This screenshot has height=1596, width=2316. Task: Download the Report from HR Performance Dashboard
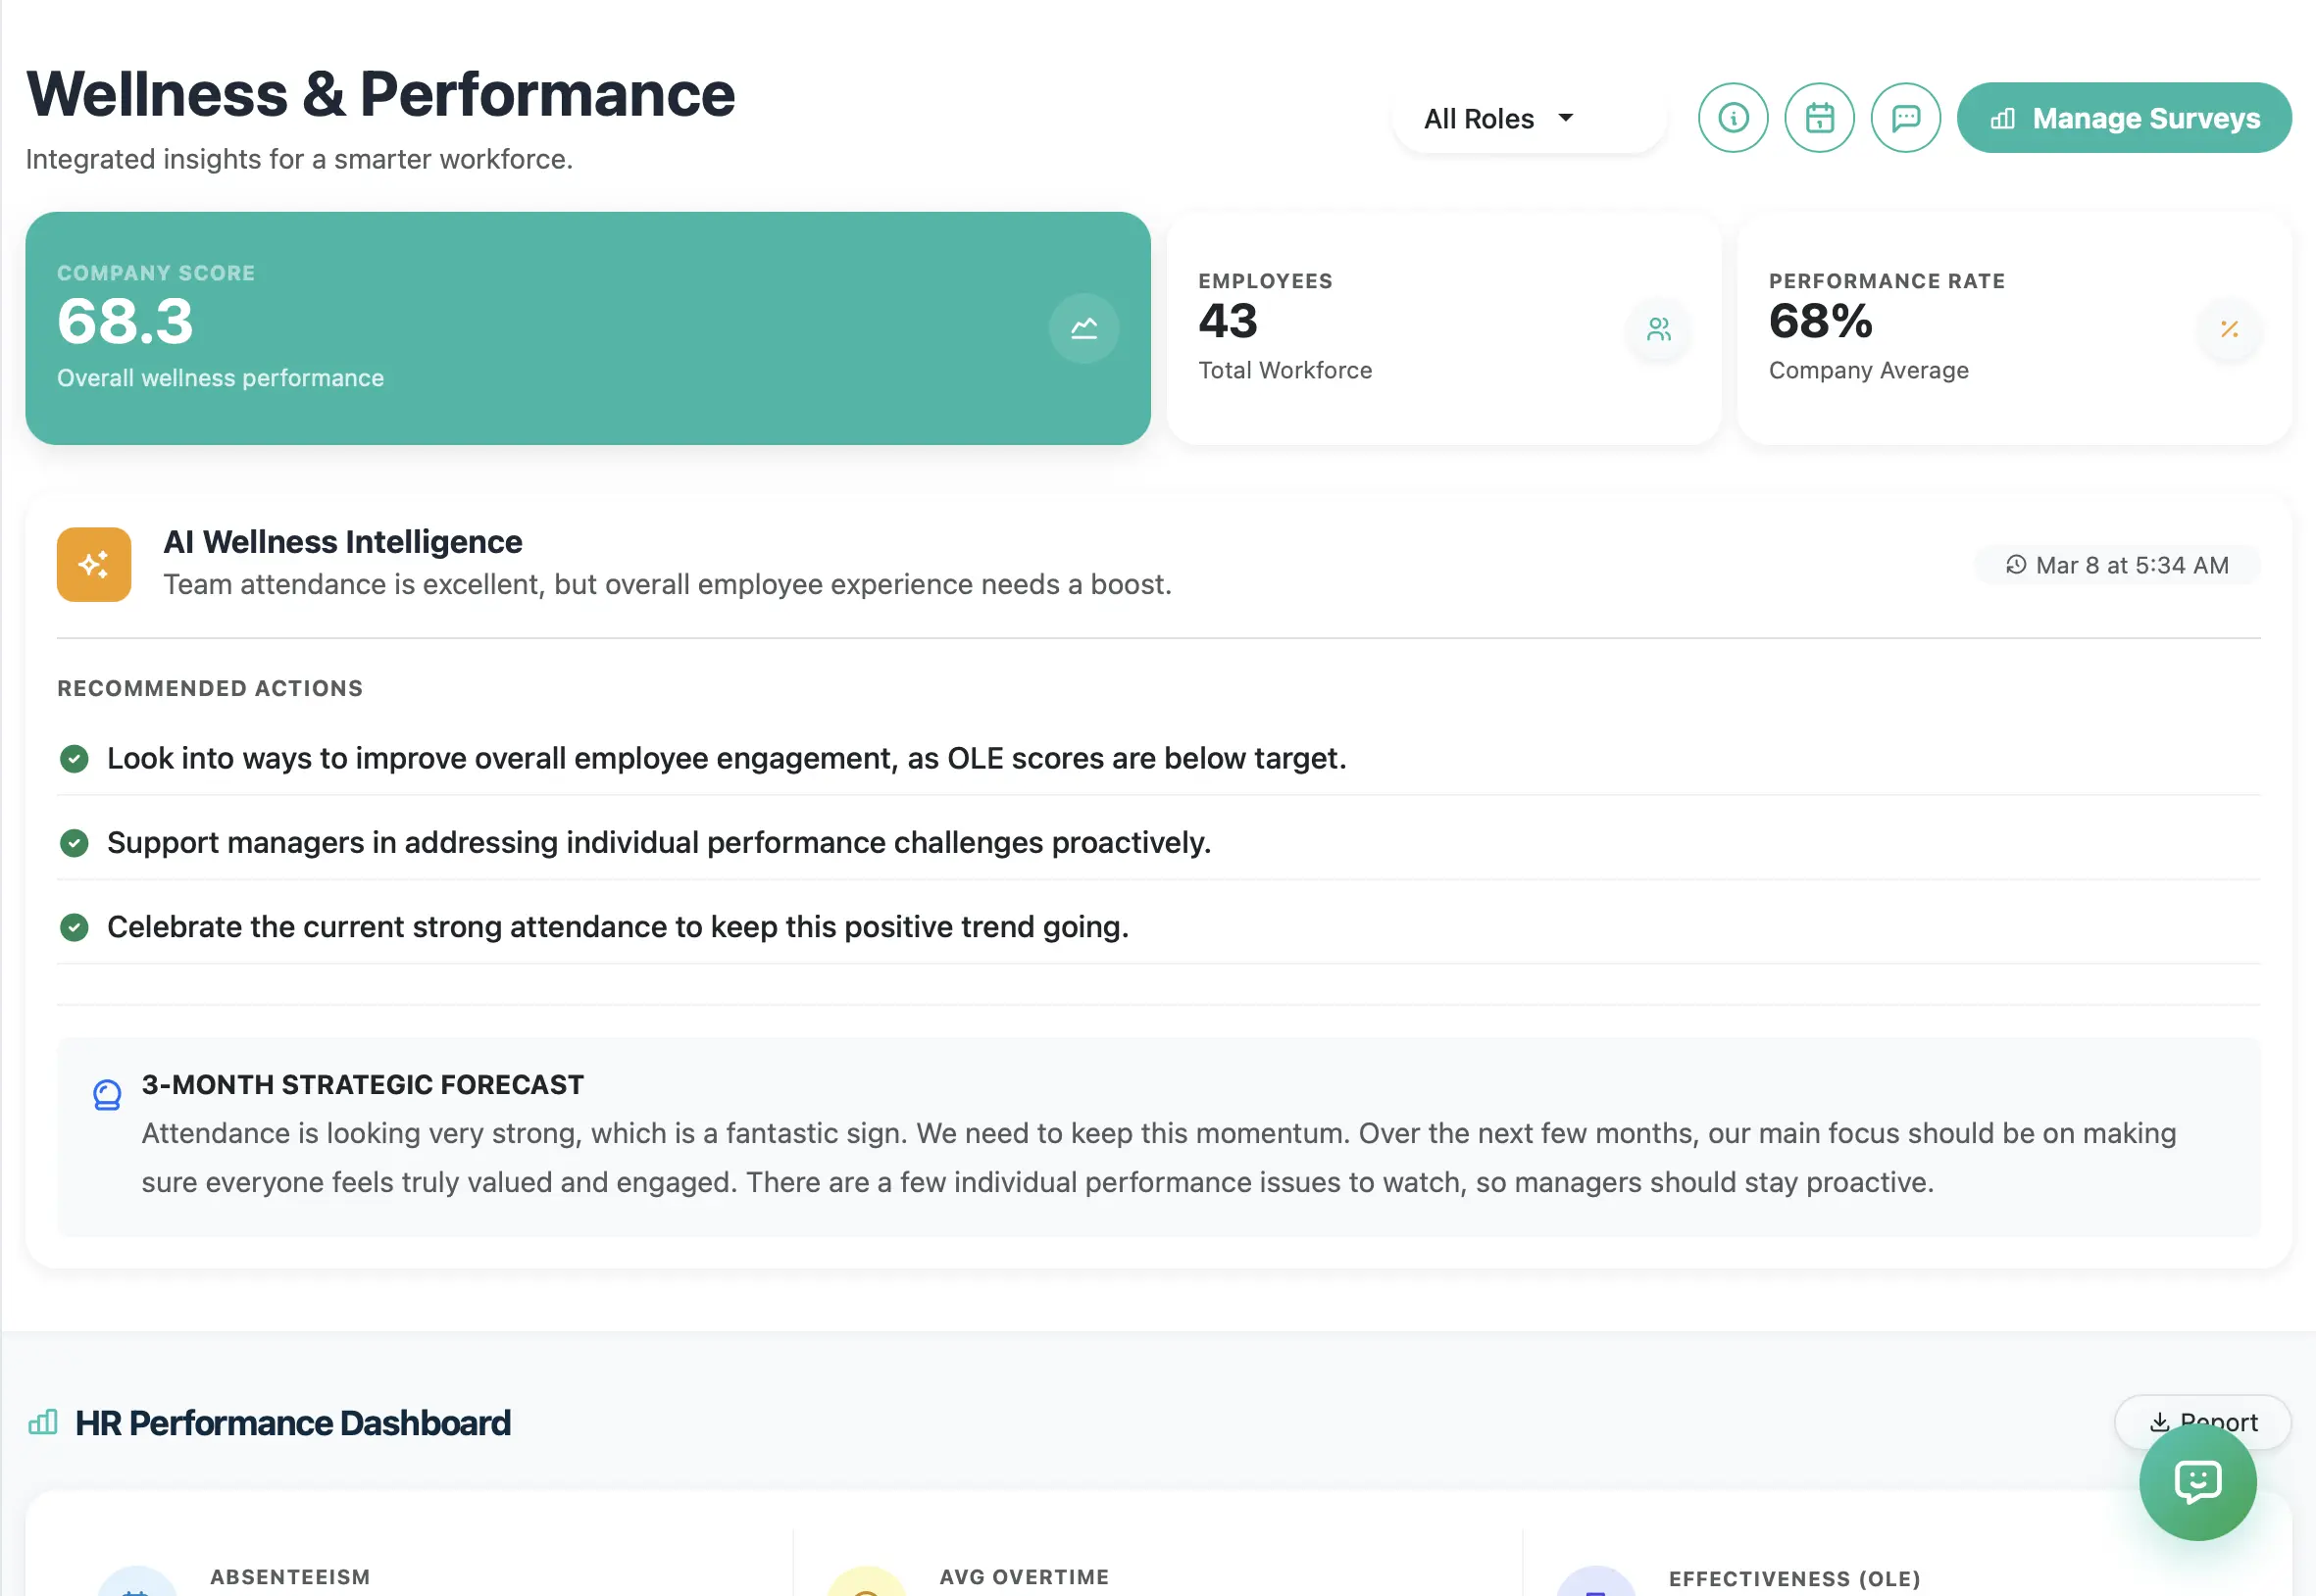(2201, 1422)
